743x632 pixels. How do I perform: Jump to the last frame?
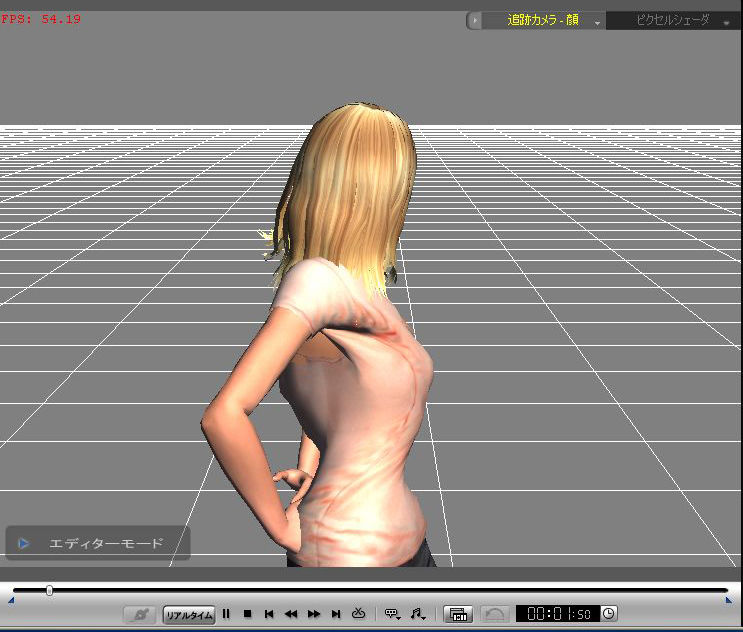point(336,614)
